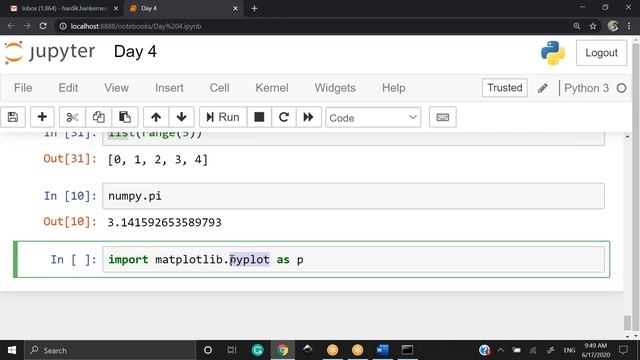Image resolution: width=640 pixels, height=360 pixels.
Task: Open Task View on the taskbar
Action: click(x=232, y=350)
